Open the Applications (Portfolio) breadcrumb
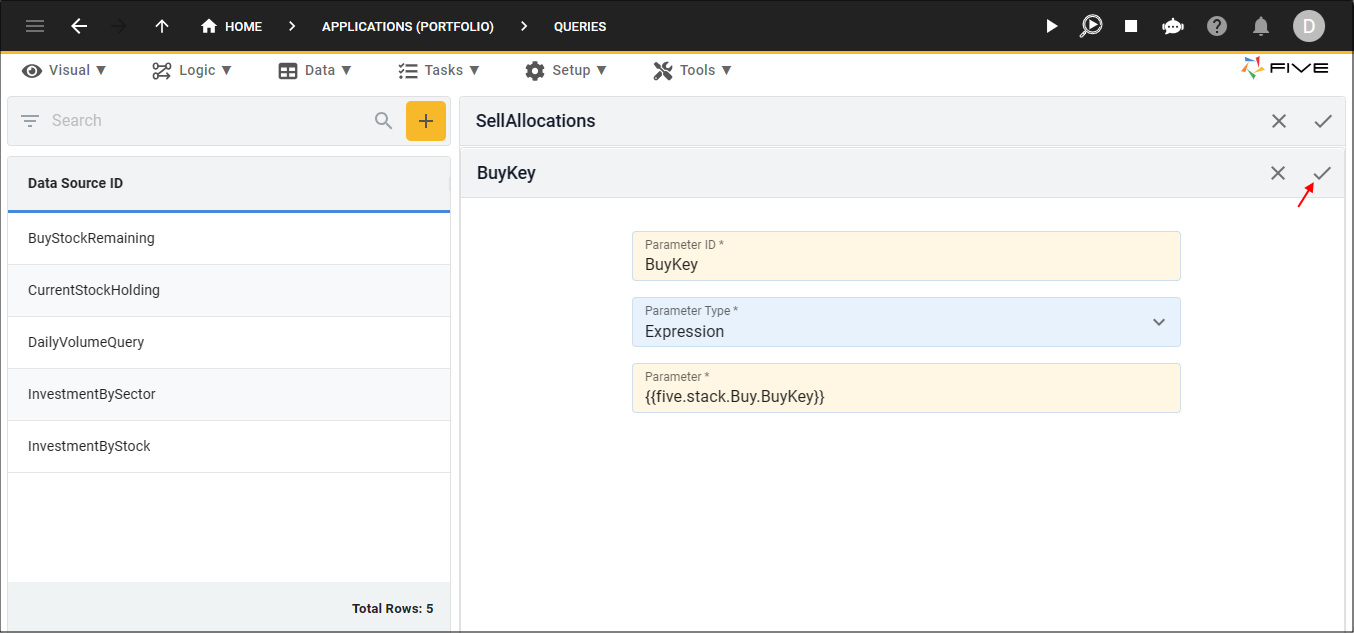The image size is (1354, 633). 408,27
